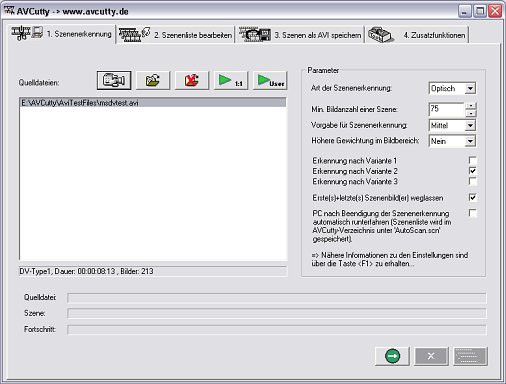The height and width of the screenshot is (384, 506).
Task: Click the AVCutty title bar app icon
Action: 9,11
